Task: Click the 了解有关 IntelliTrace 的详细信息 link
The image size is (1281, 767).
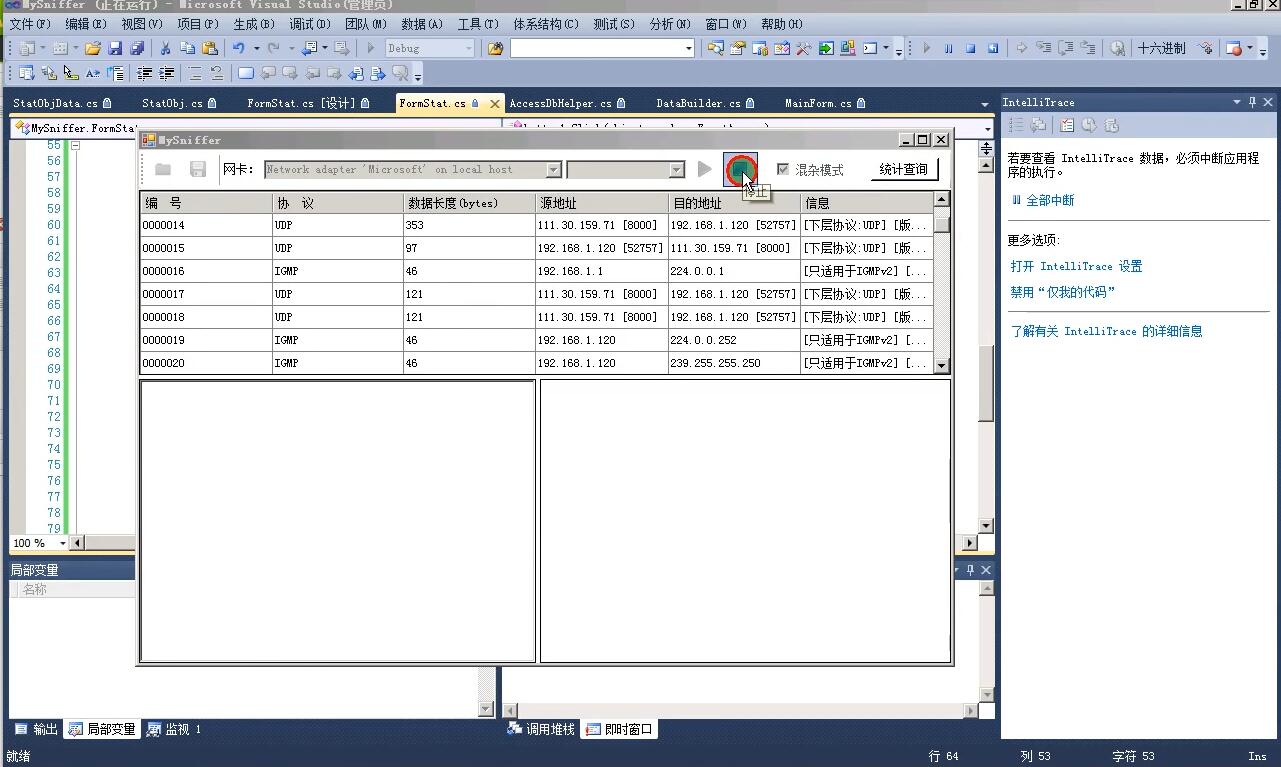Action: tap(1106, 331)
